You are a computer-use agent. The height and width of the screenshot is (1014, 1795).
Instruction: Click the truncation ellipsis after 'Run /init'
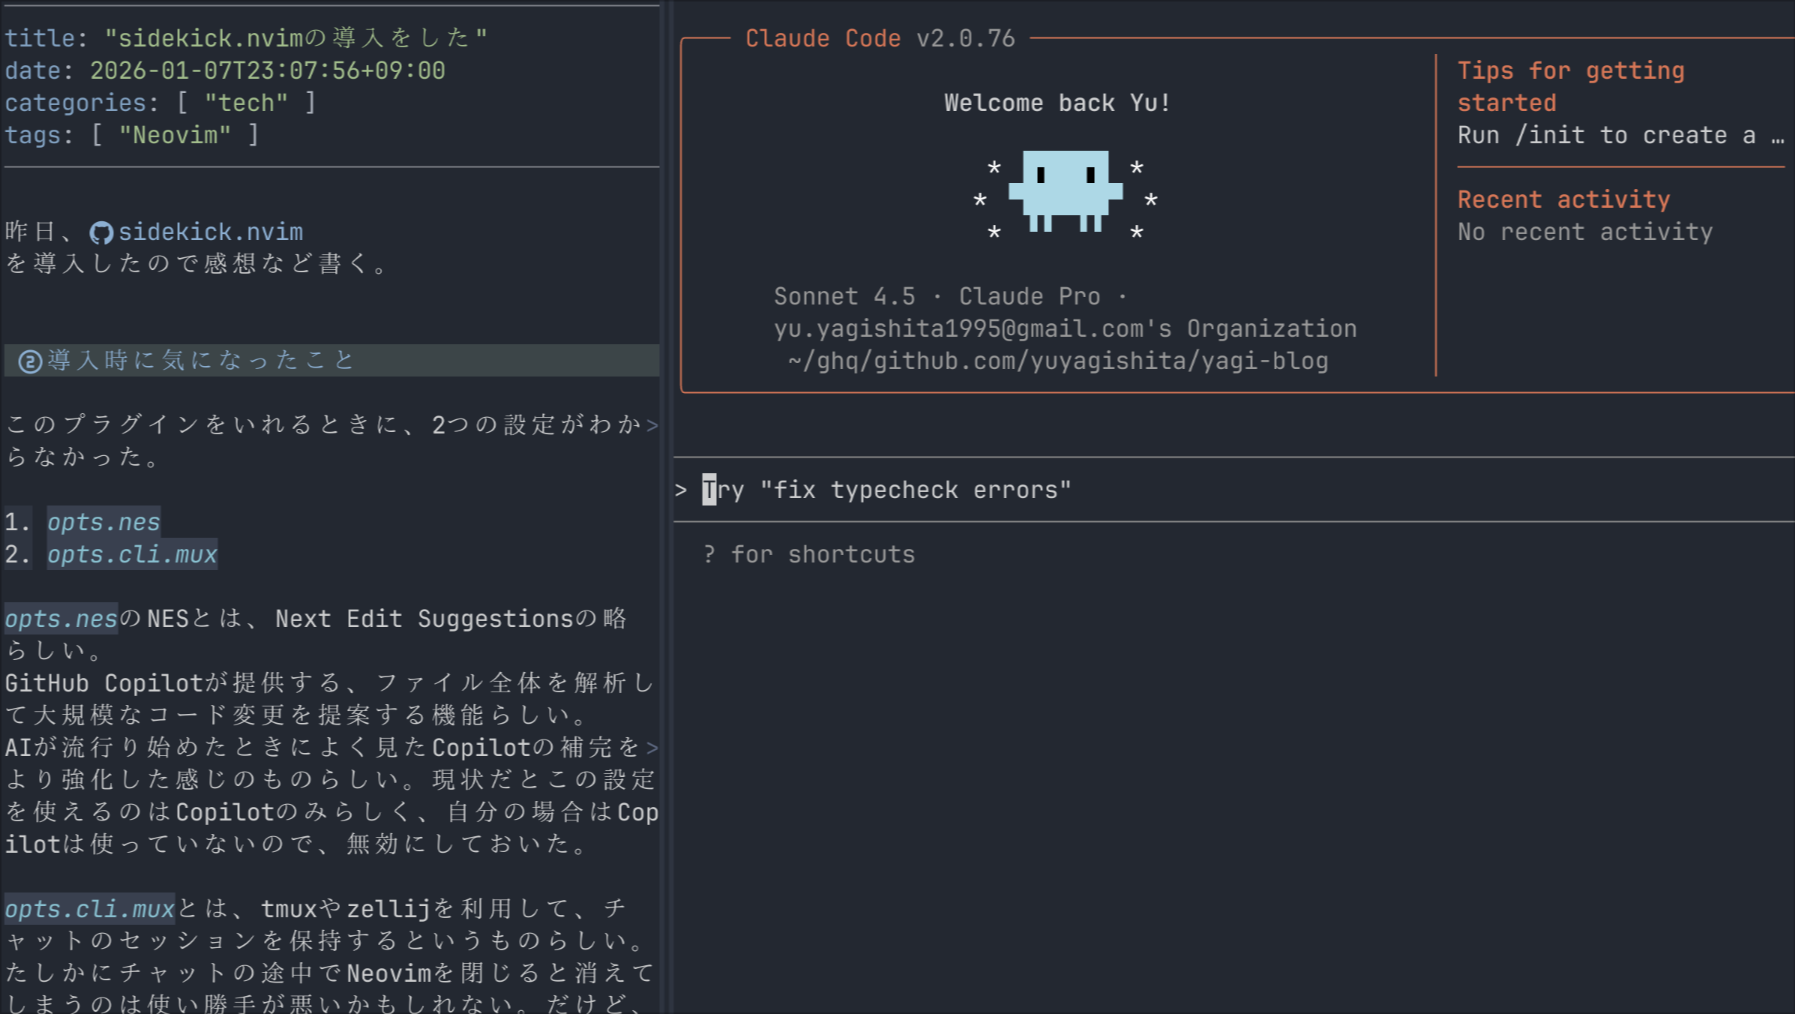tap(1777, 136)
